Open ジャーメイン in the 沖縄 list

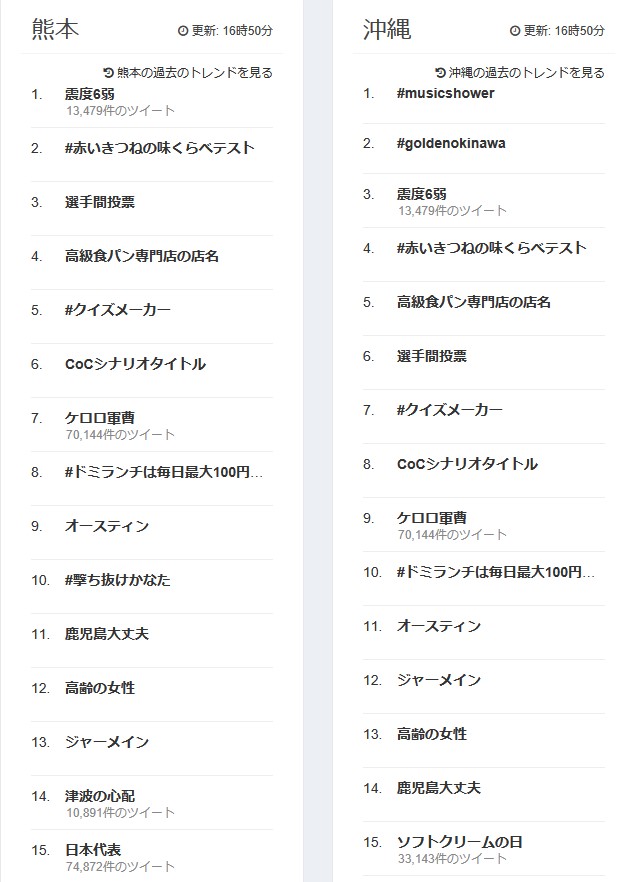pyautogui.click(x=439, y=680)
